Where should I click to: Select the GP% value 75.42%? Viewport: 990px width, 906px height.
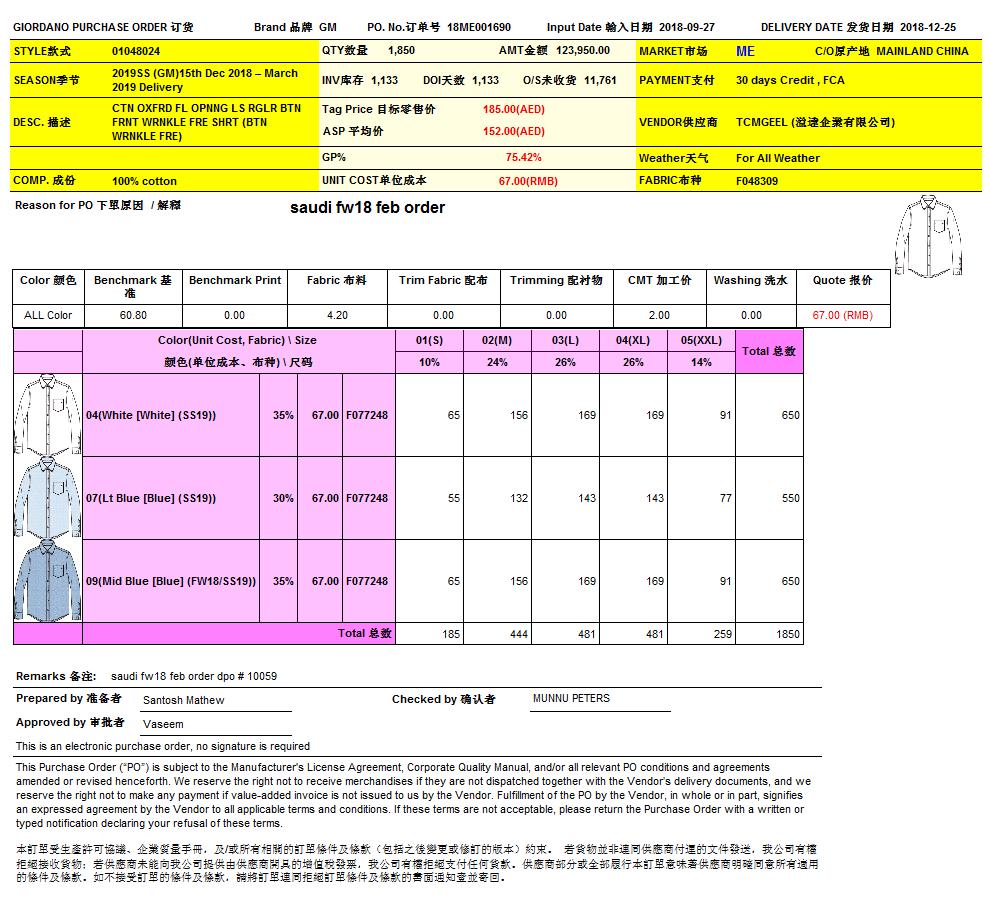coord(523,157)
